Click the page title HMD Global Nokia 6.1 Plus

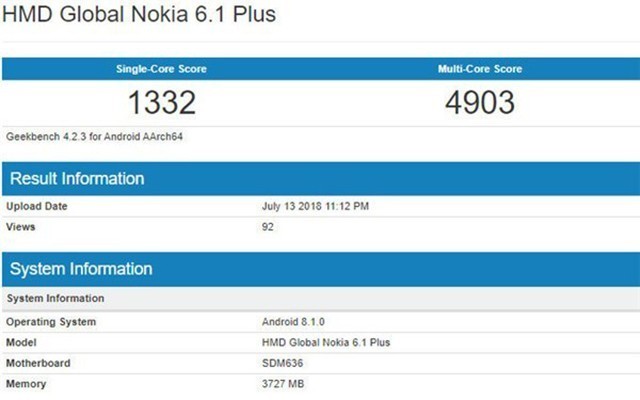pos(140,15)
